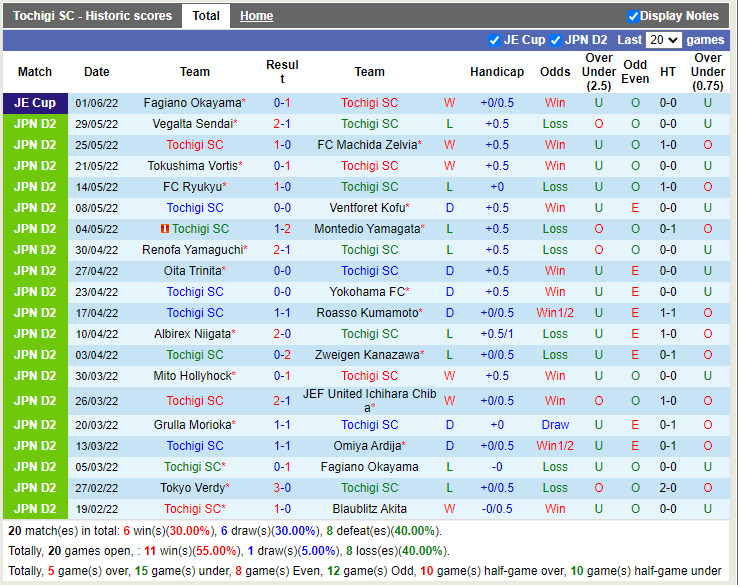
Task: Click the JE Cup league badge in first row
Action: pyautogui.click(x=35, y=103)
